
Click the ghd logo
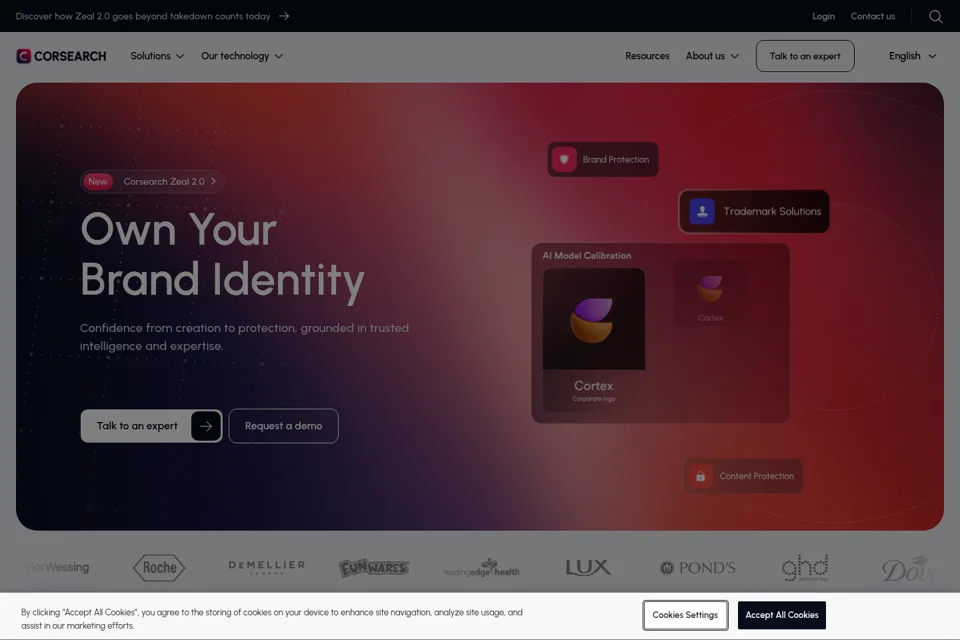coord(805,568)
